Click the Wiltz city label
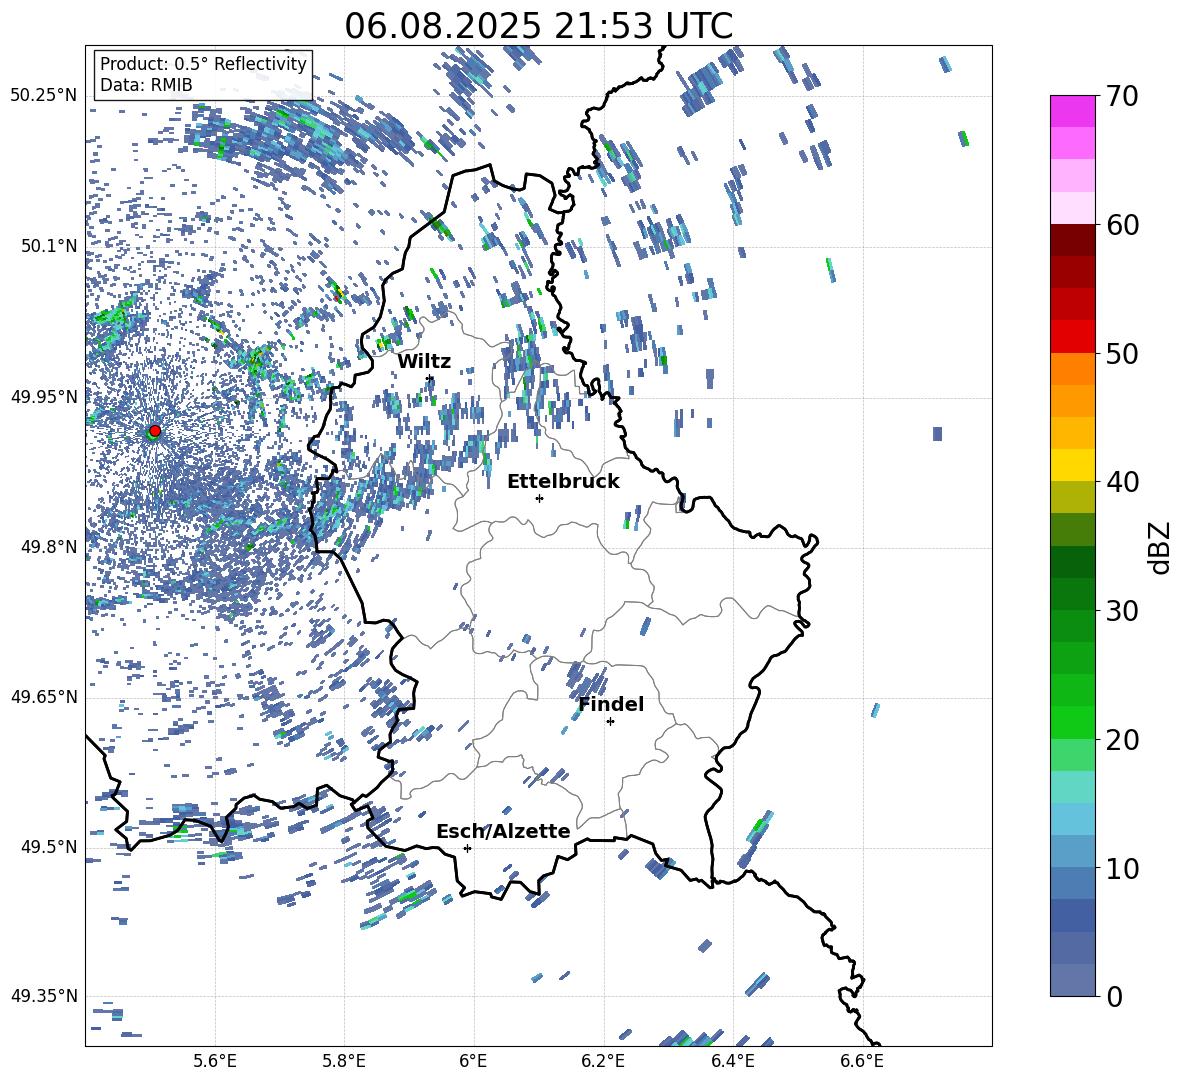This screenshot has height=1081, width=1184. (424, 361)
